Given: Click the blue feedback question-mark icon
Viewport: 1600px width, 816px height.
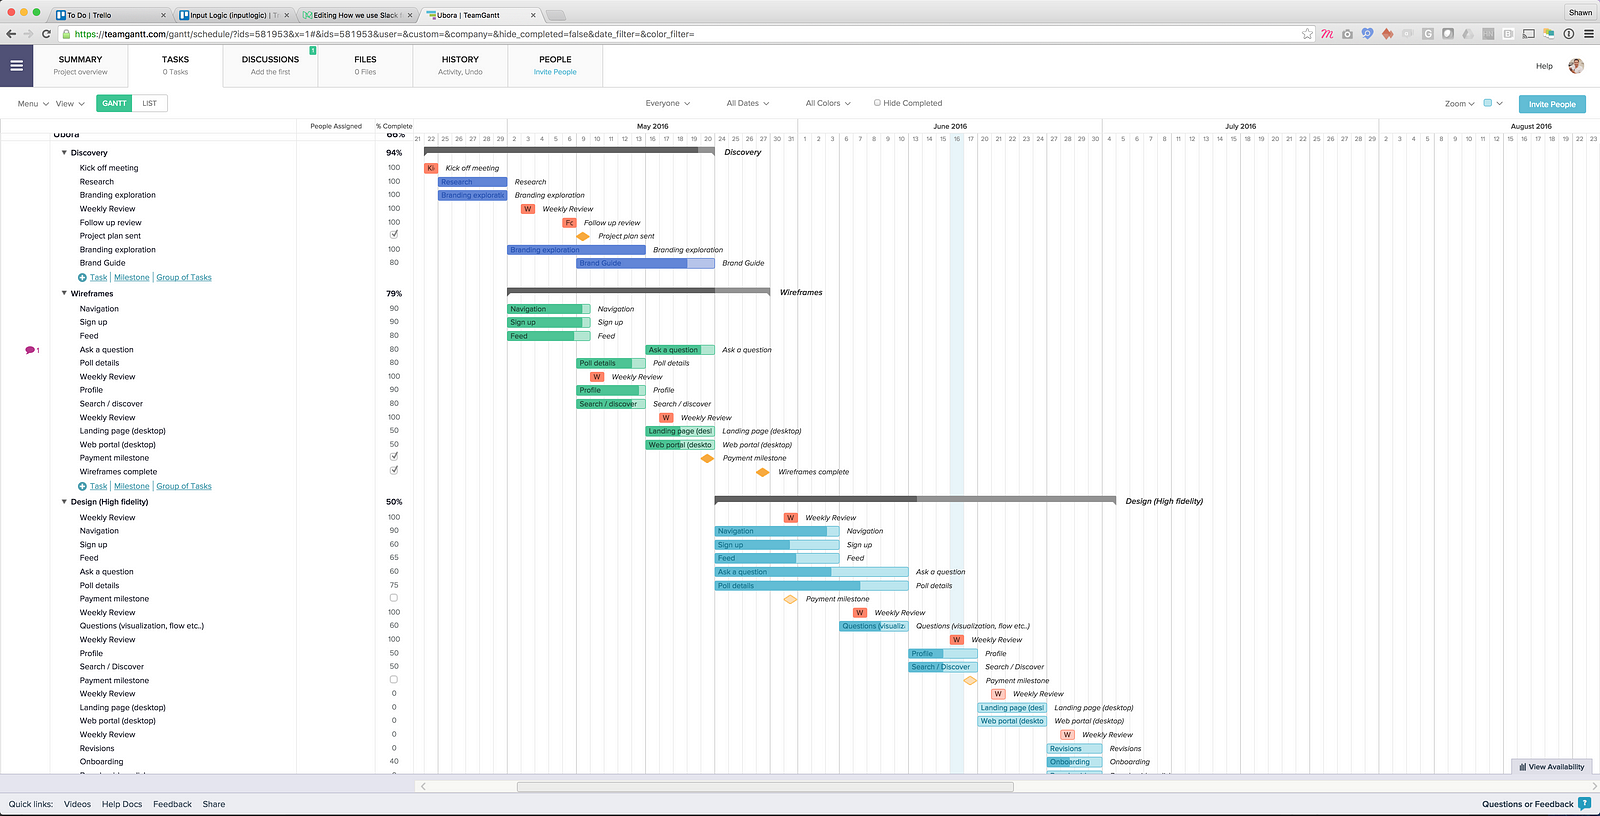Looking at the screenshot, I should [x=1584, y=804].
